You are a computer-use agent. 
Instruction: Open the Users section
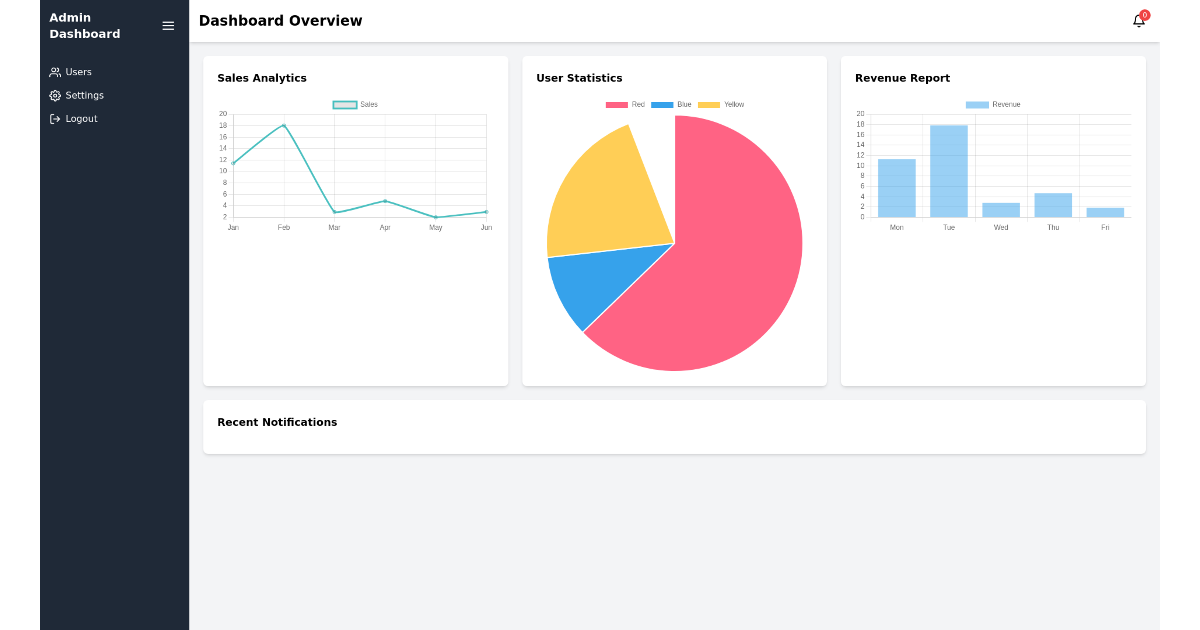click(x=78, y=71)
